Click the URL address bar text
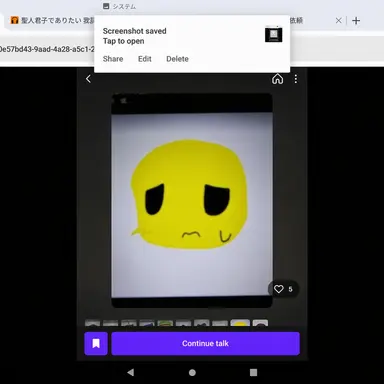Viewport: 384px width, 384px height. click(x=47, y=49)
